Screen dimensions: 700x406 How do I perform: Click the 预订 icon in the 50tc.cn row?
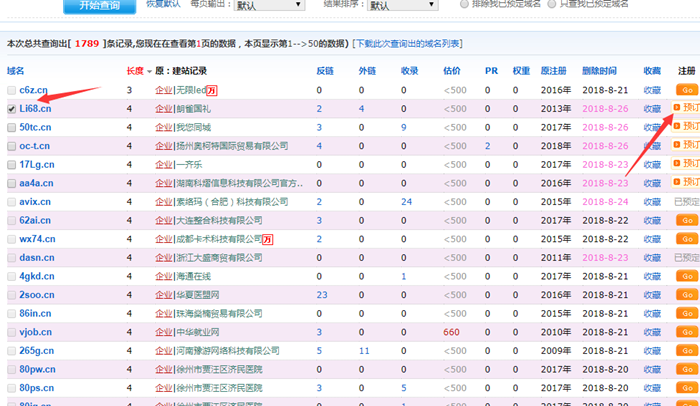(x=687, y=127)
